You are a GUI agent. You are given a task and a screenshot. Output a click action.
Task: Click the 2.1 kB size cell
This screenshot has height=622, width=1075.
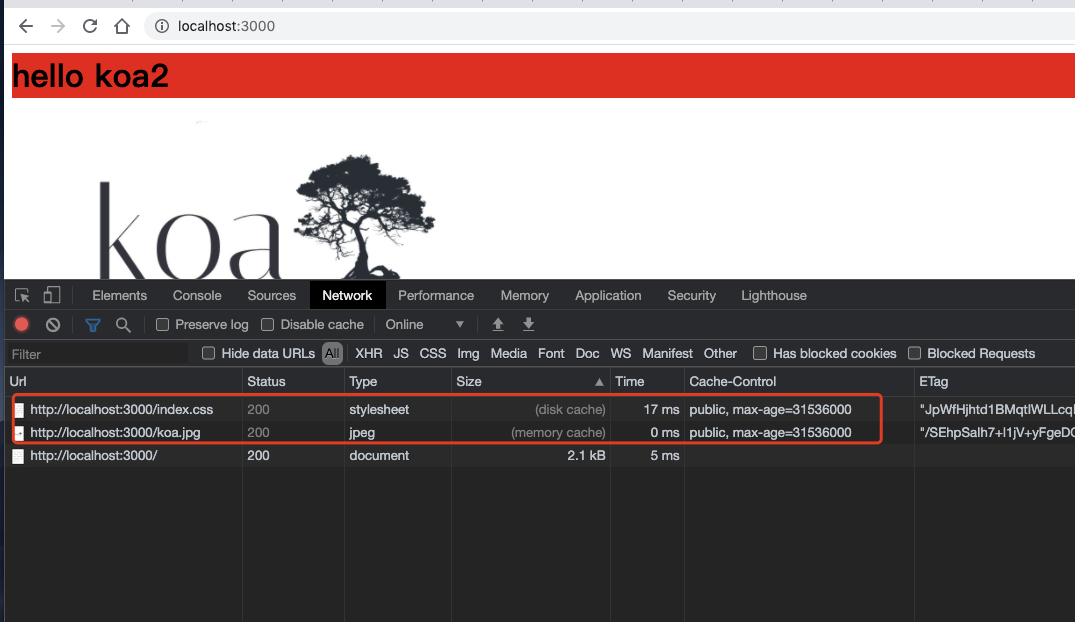[x=586, y=455]
